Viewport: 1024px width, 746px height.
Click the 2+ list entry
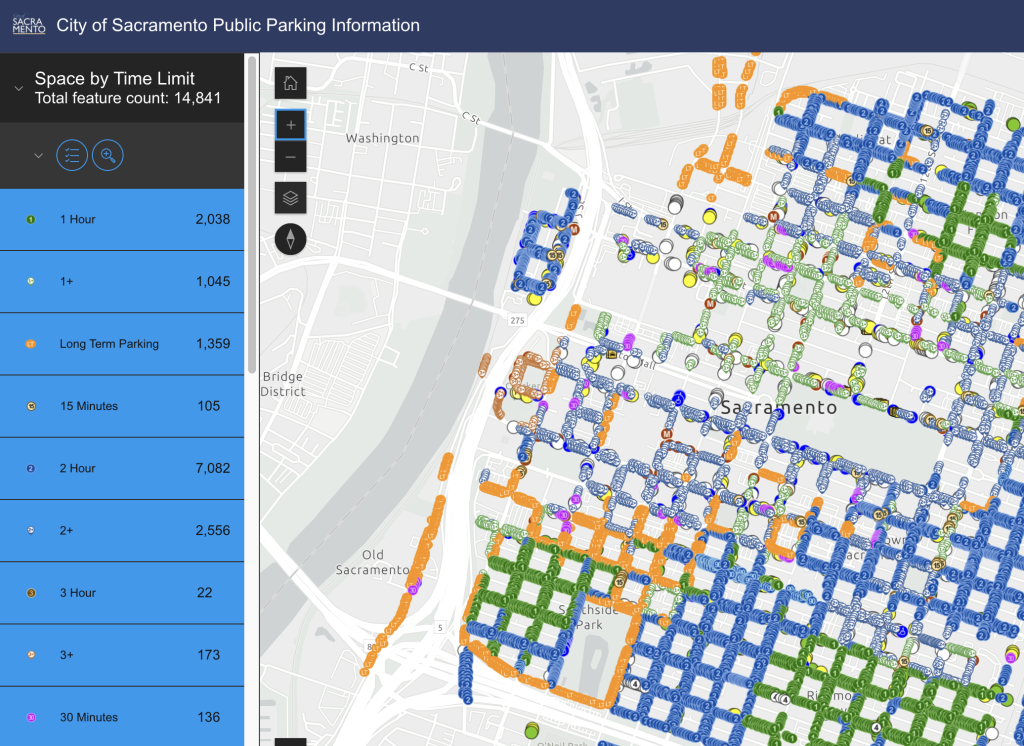[x=122, y=530]
